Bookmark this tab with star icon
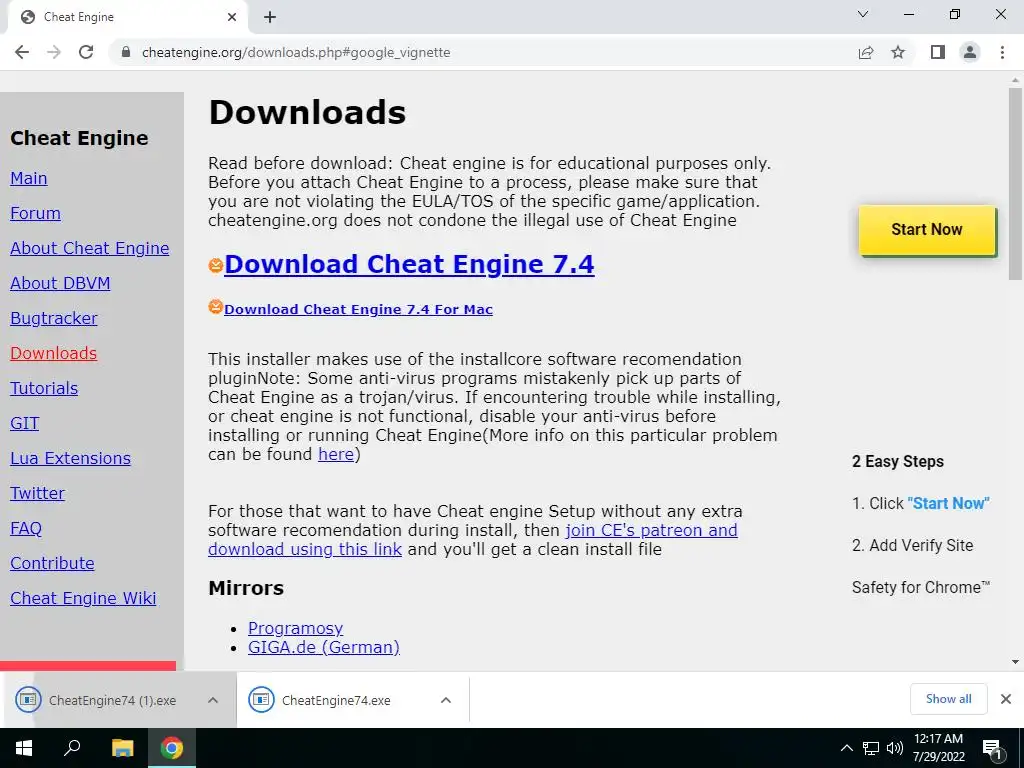This screenshot has width=1024, height=768. click(898, 52)
